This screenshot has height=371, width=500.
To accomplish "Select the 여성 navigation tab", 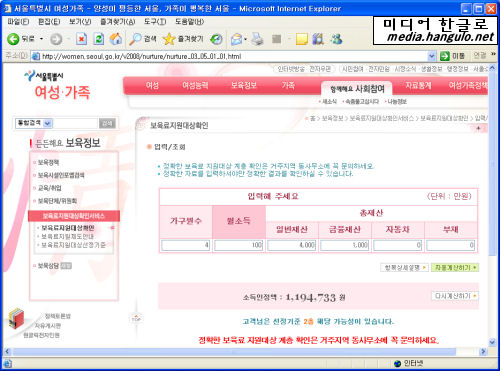I will [x=152, y=86].
